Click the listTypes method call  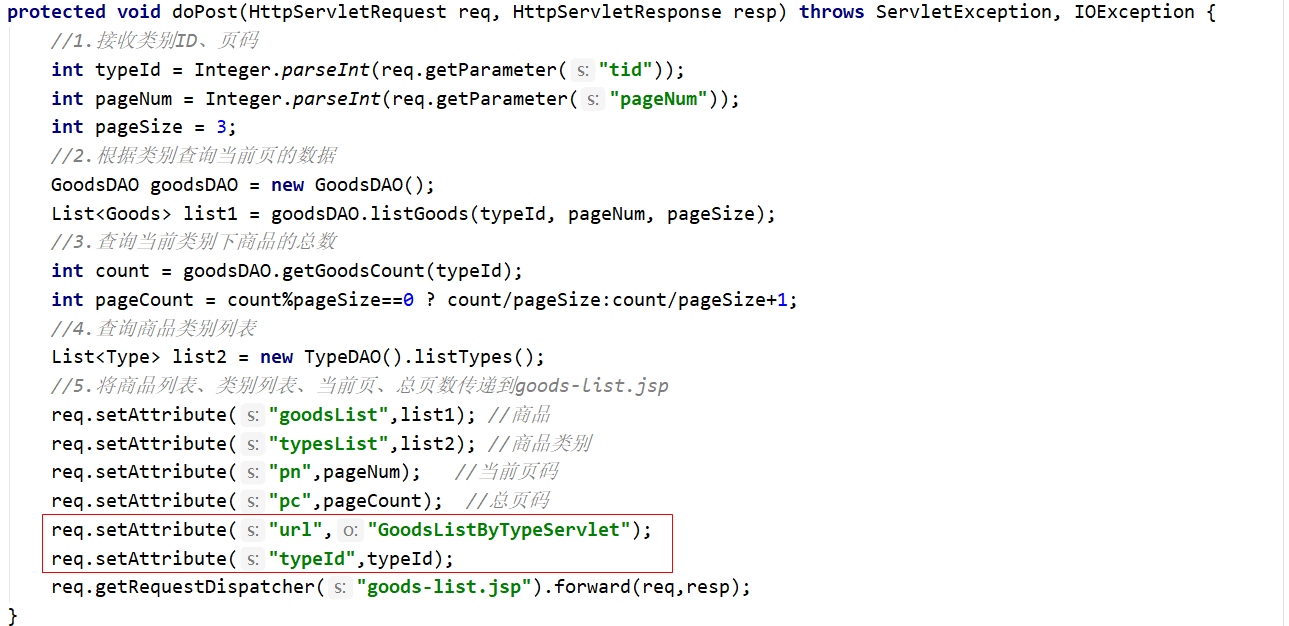(465, 357)
